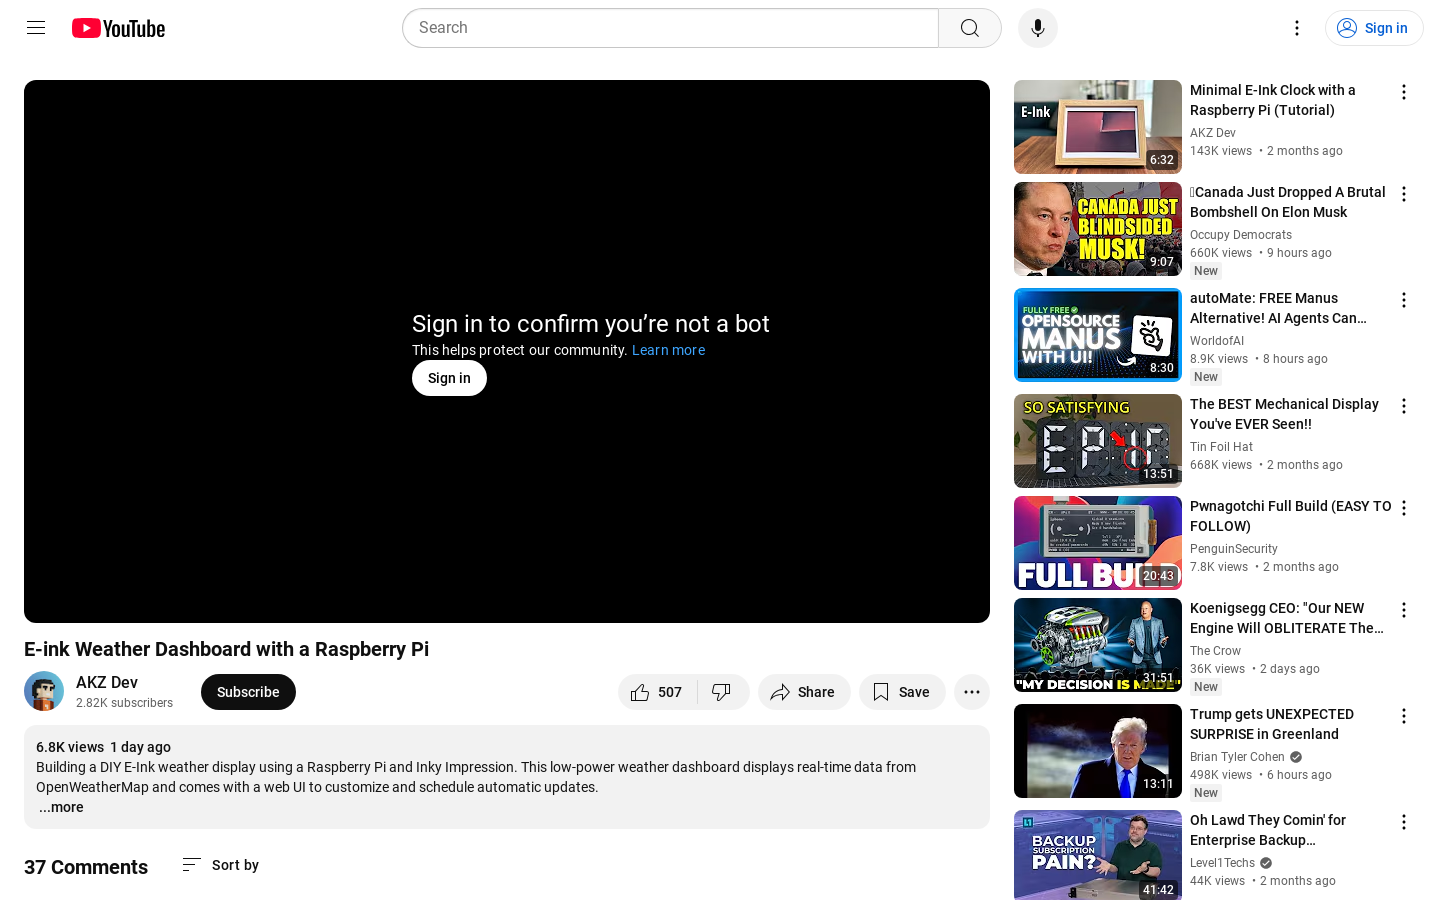
Task: Click The Crow channel name
Action: (1215, 651)
